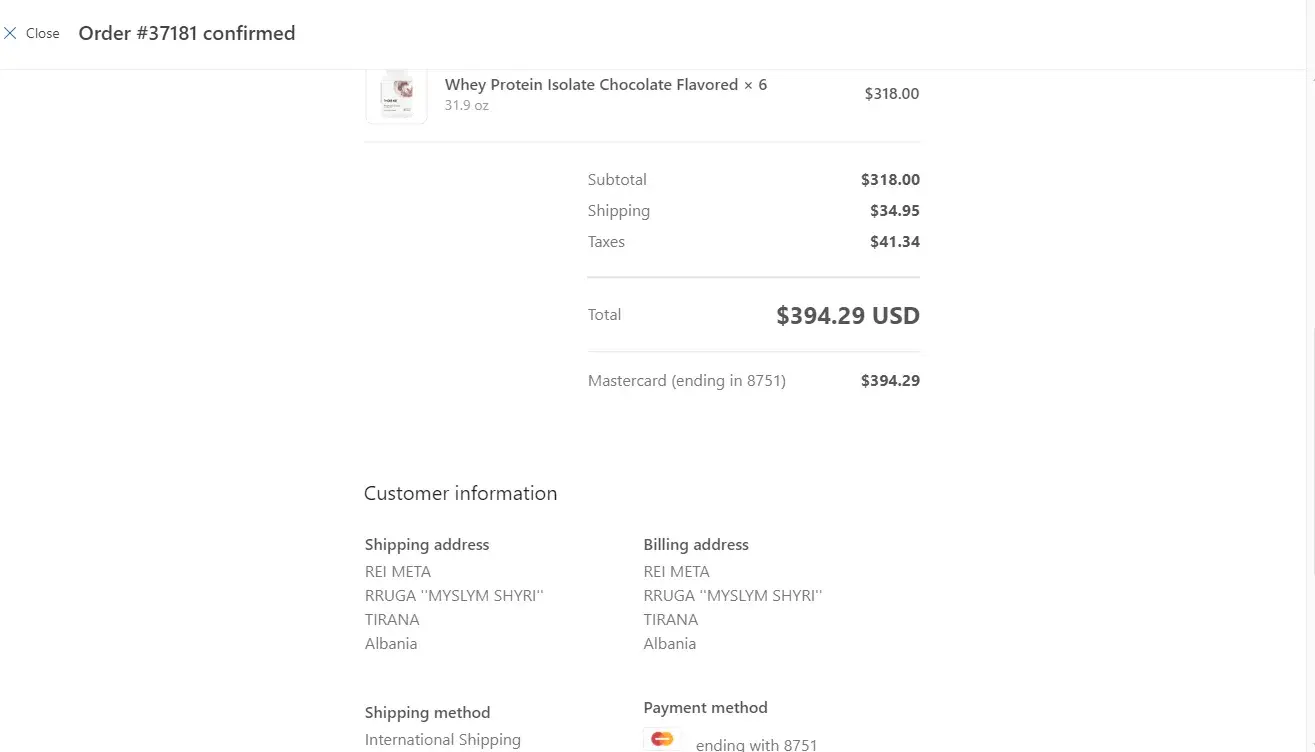Click the Shipping address heading
This screenshot has width=1315, height=752.
point(427,545)
